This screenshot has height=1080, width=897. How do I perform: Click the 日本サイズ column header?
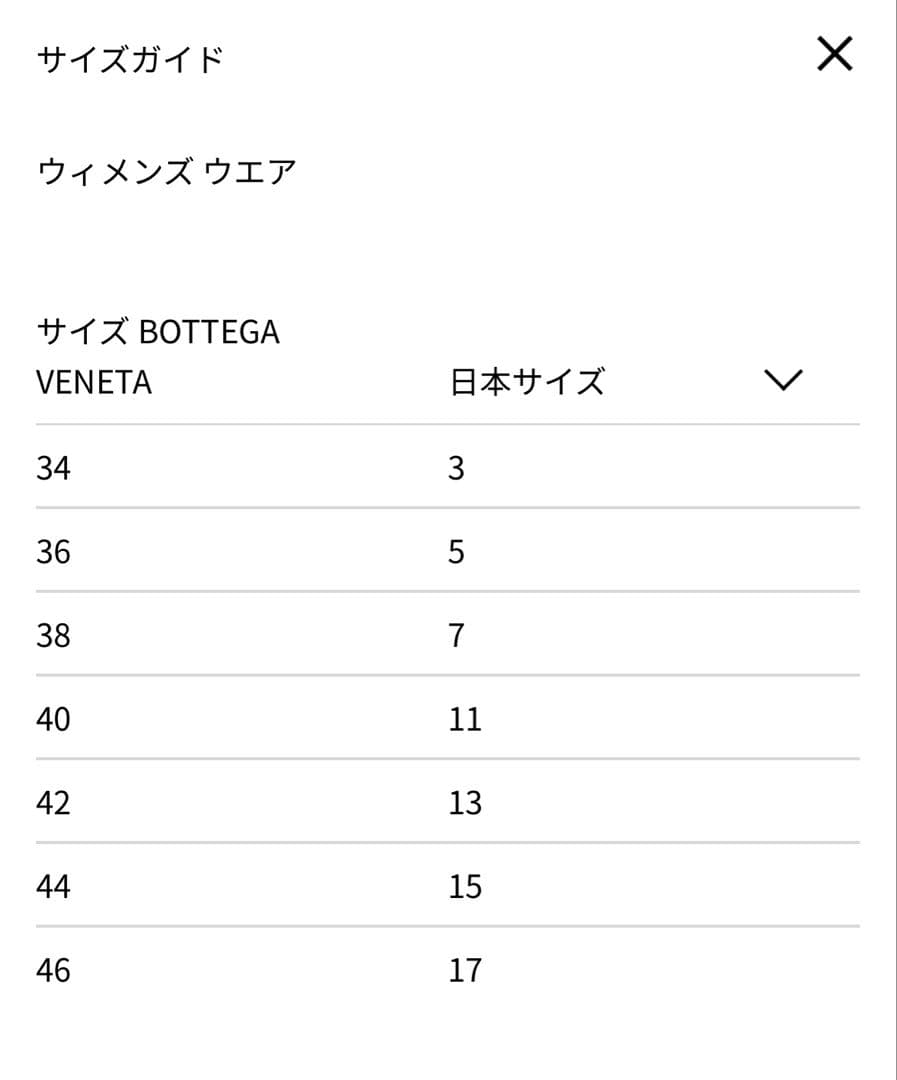527,378
